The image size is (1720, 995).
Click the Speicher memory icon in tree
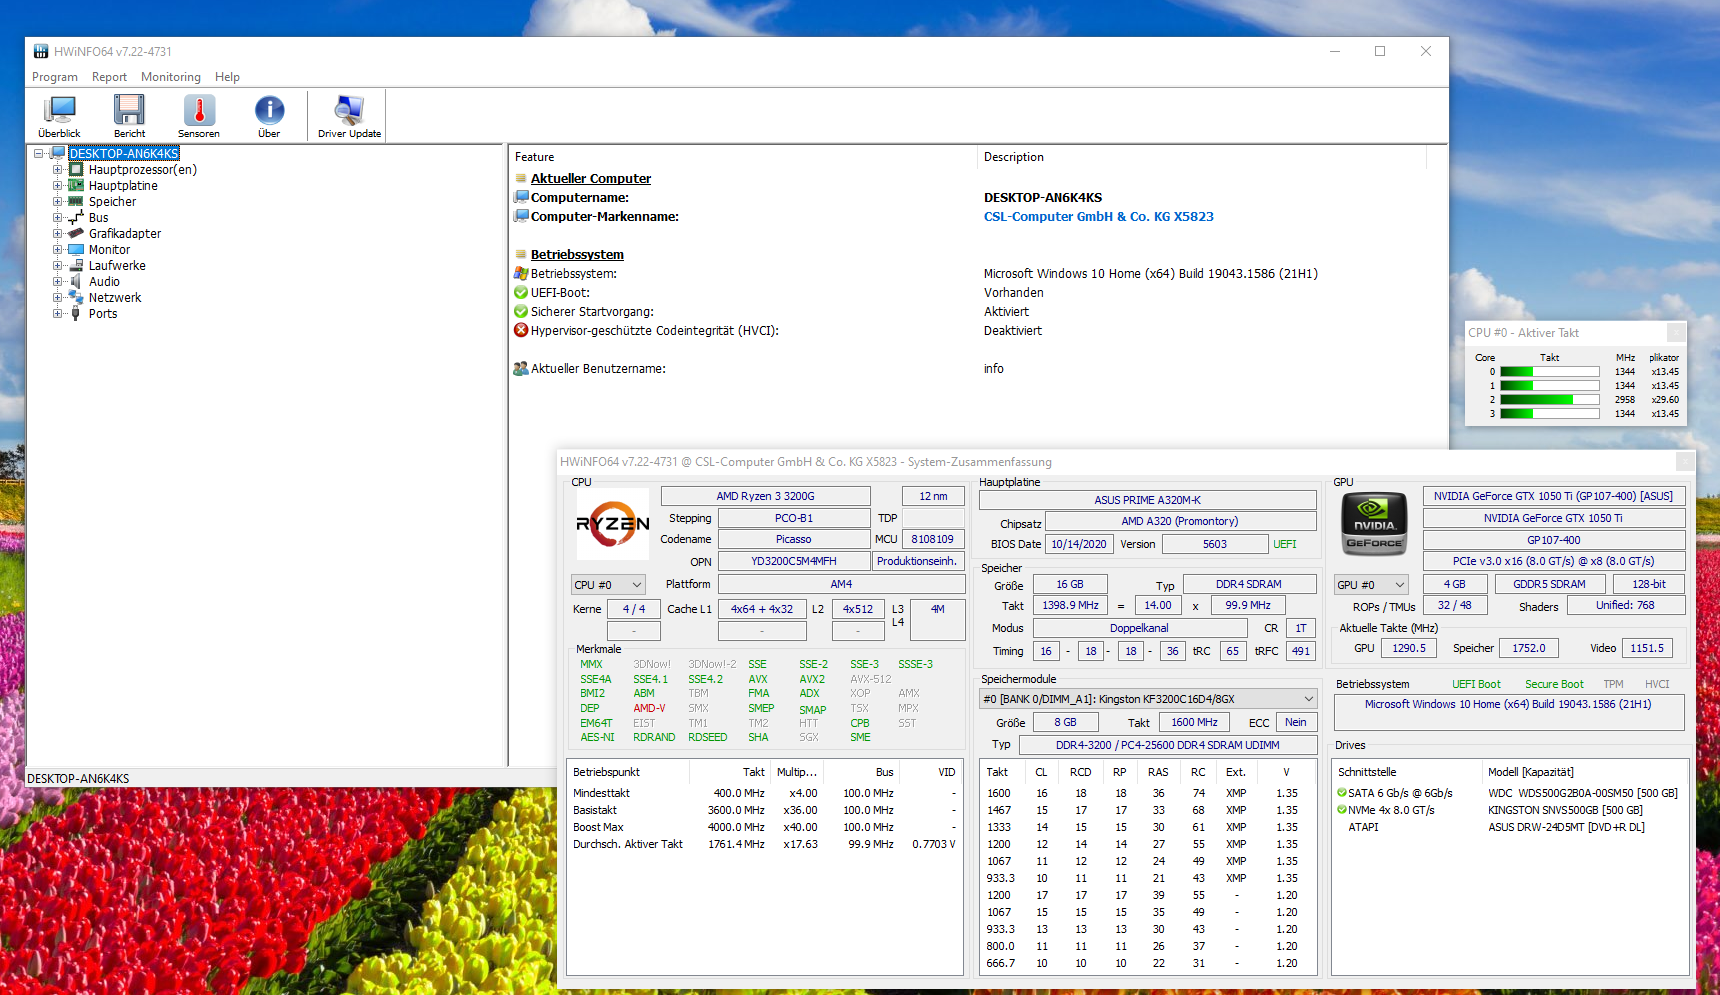(x=76, y=202)
